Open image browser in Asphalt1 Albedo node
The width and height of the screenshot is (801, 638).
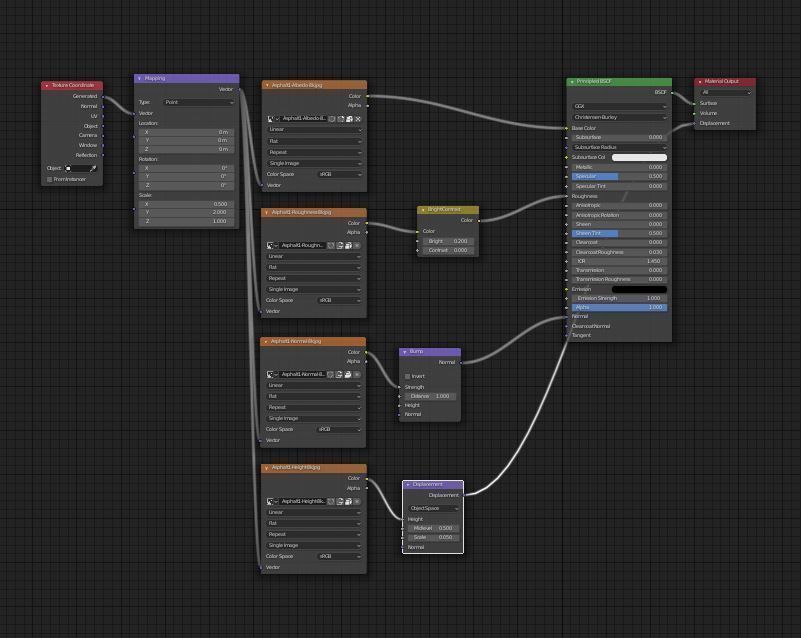coord(272,119)
